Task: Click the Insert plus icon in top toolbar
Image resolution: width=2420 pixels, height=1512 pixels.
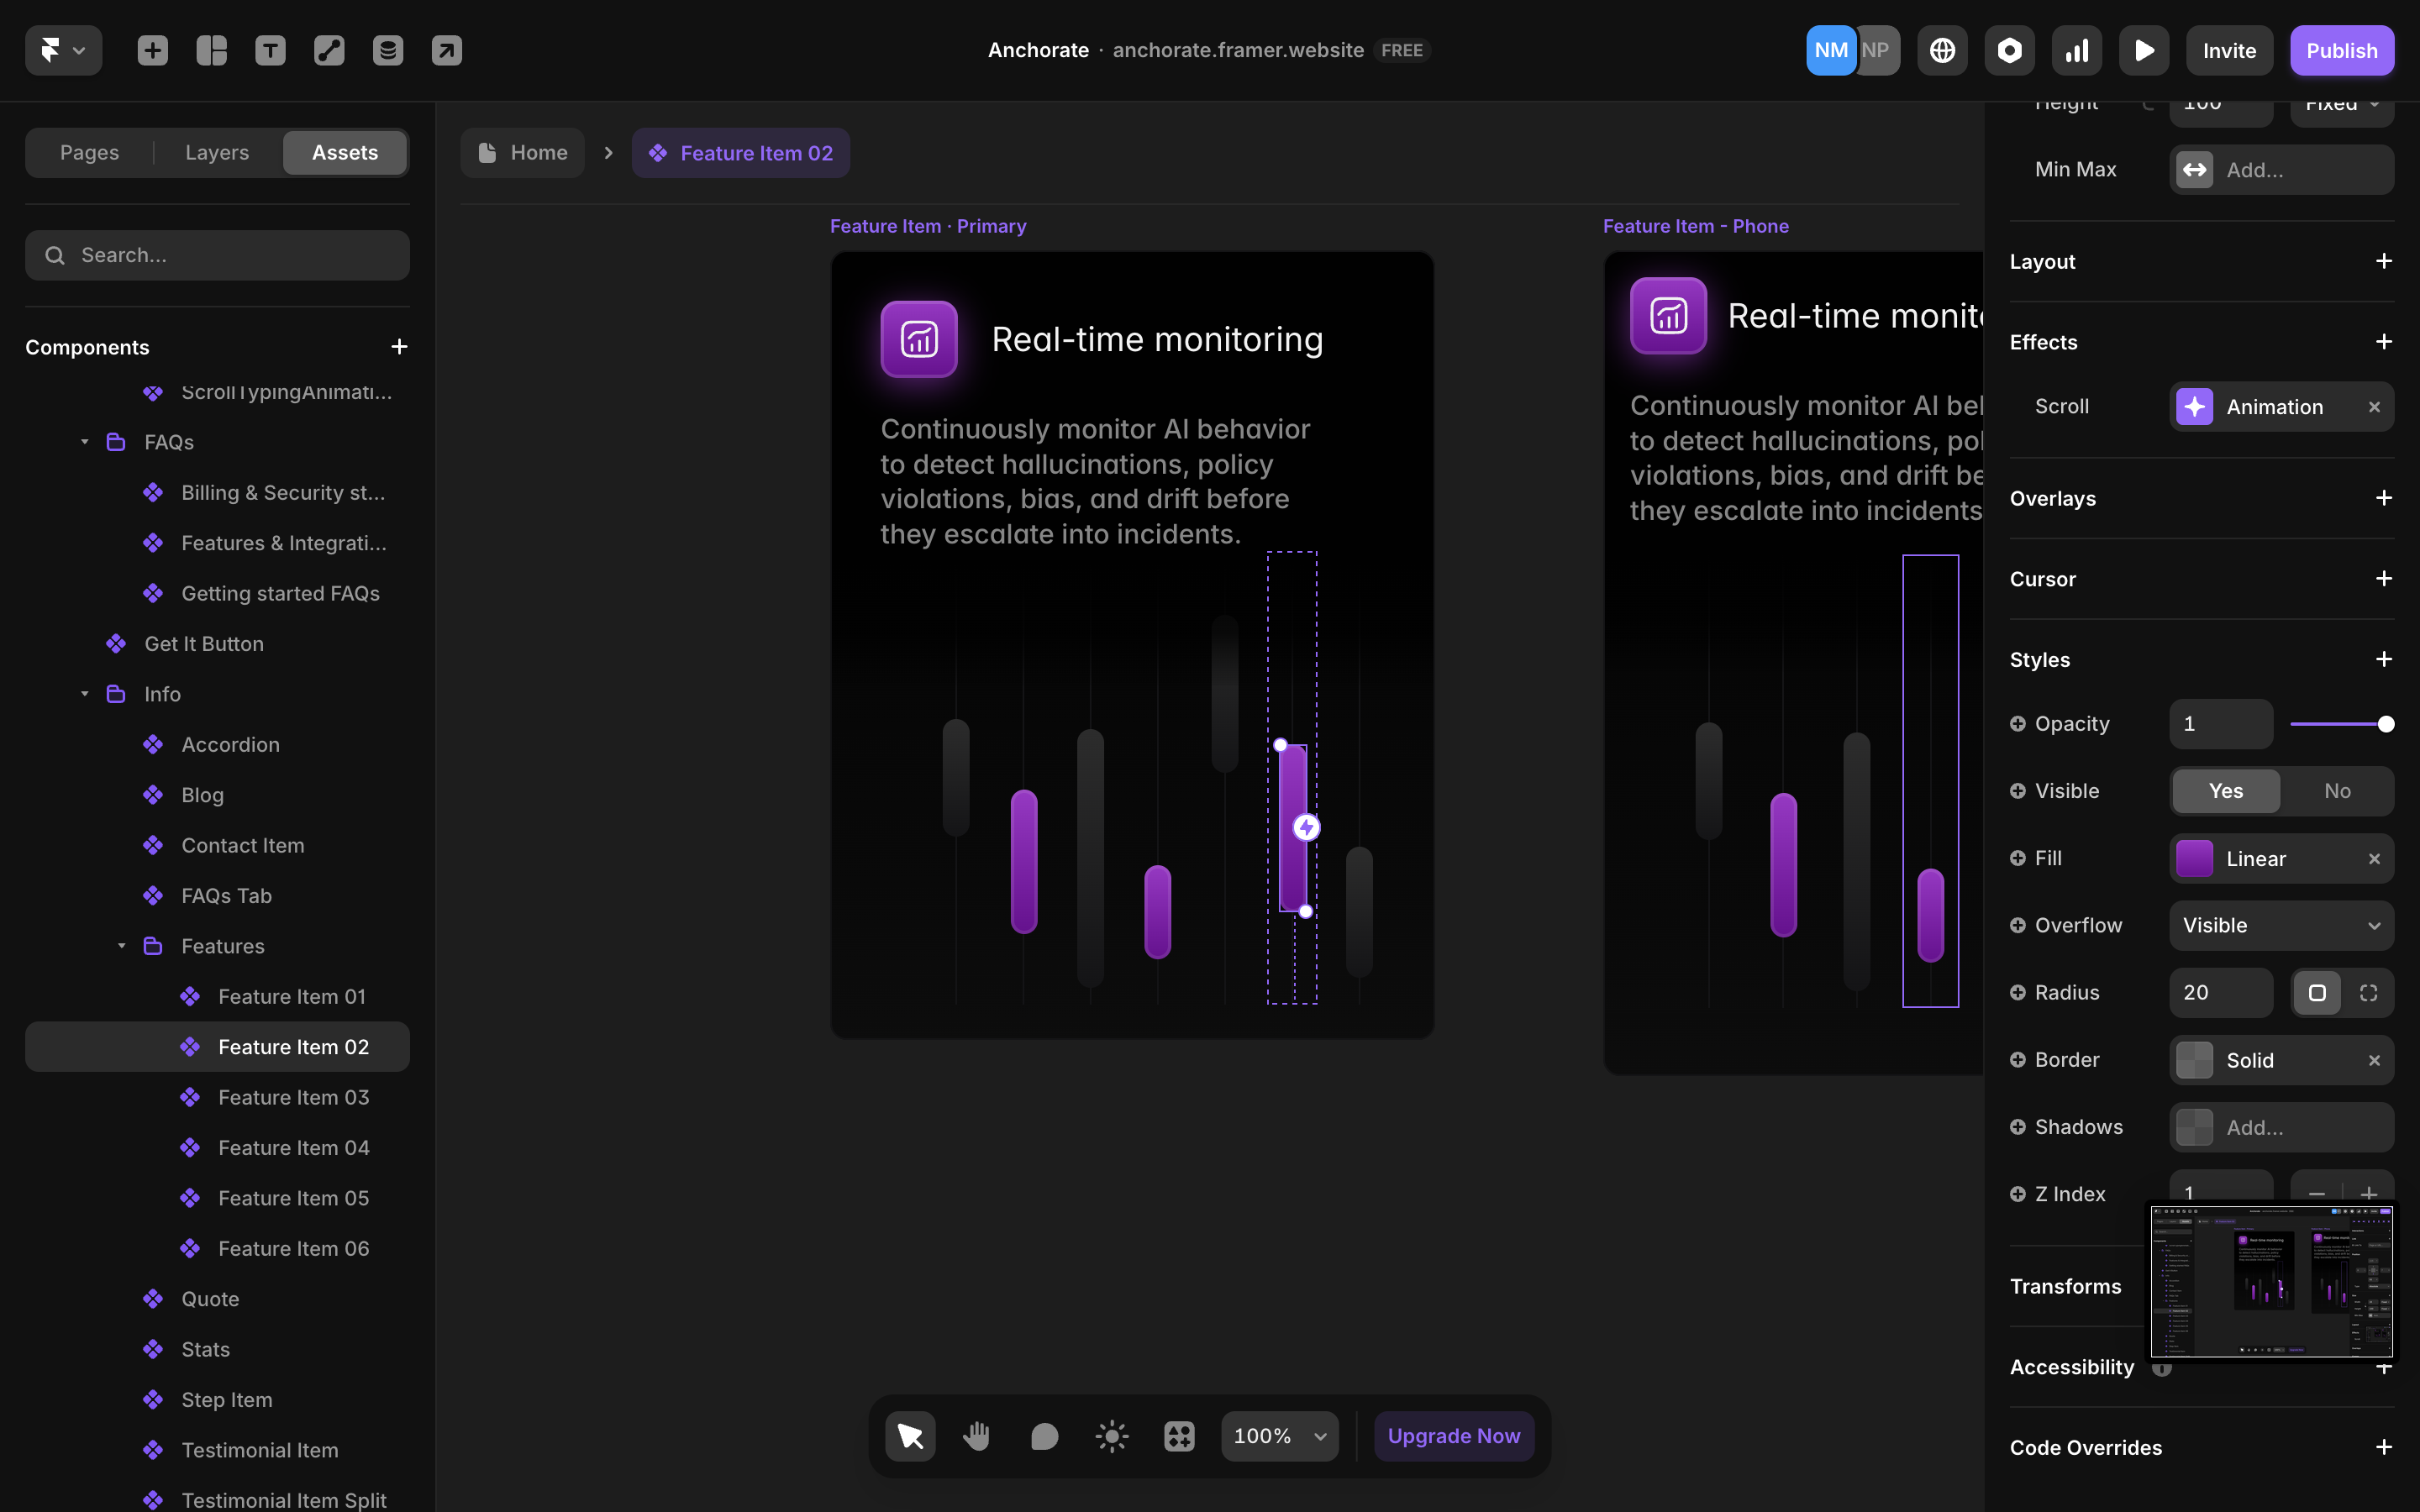Action: point(152,50)
